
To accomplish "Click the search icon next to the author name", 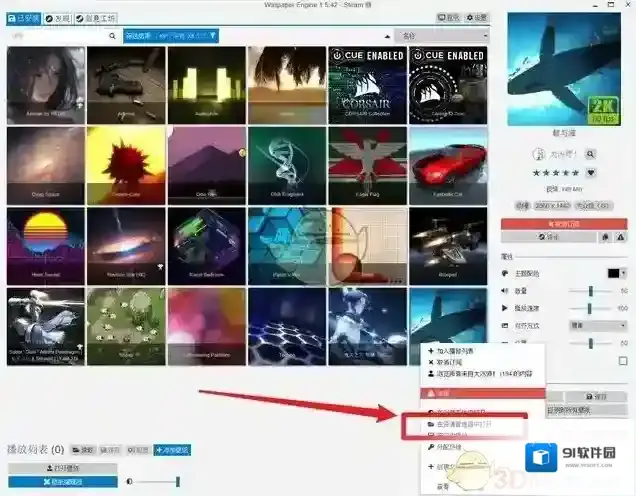I will point(590,154).
